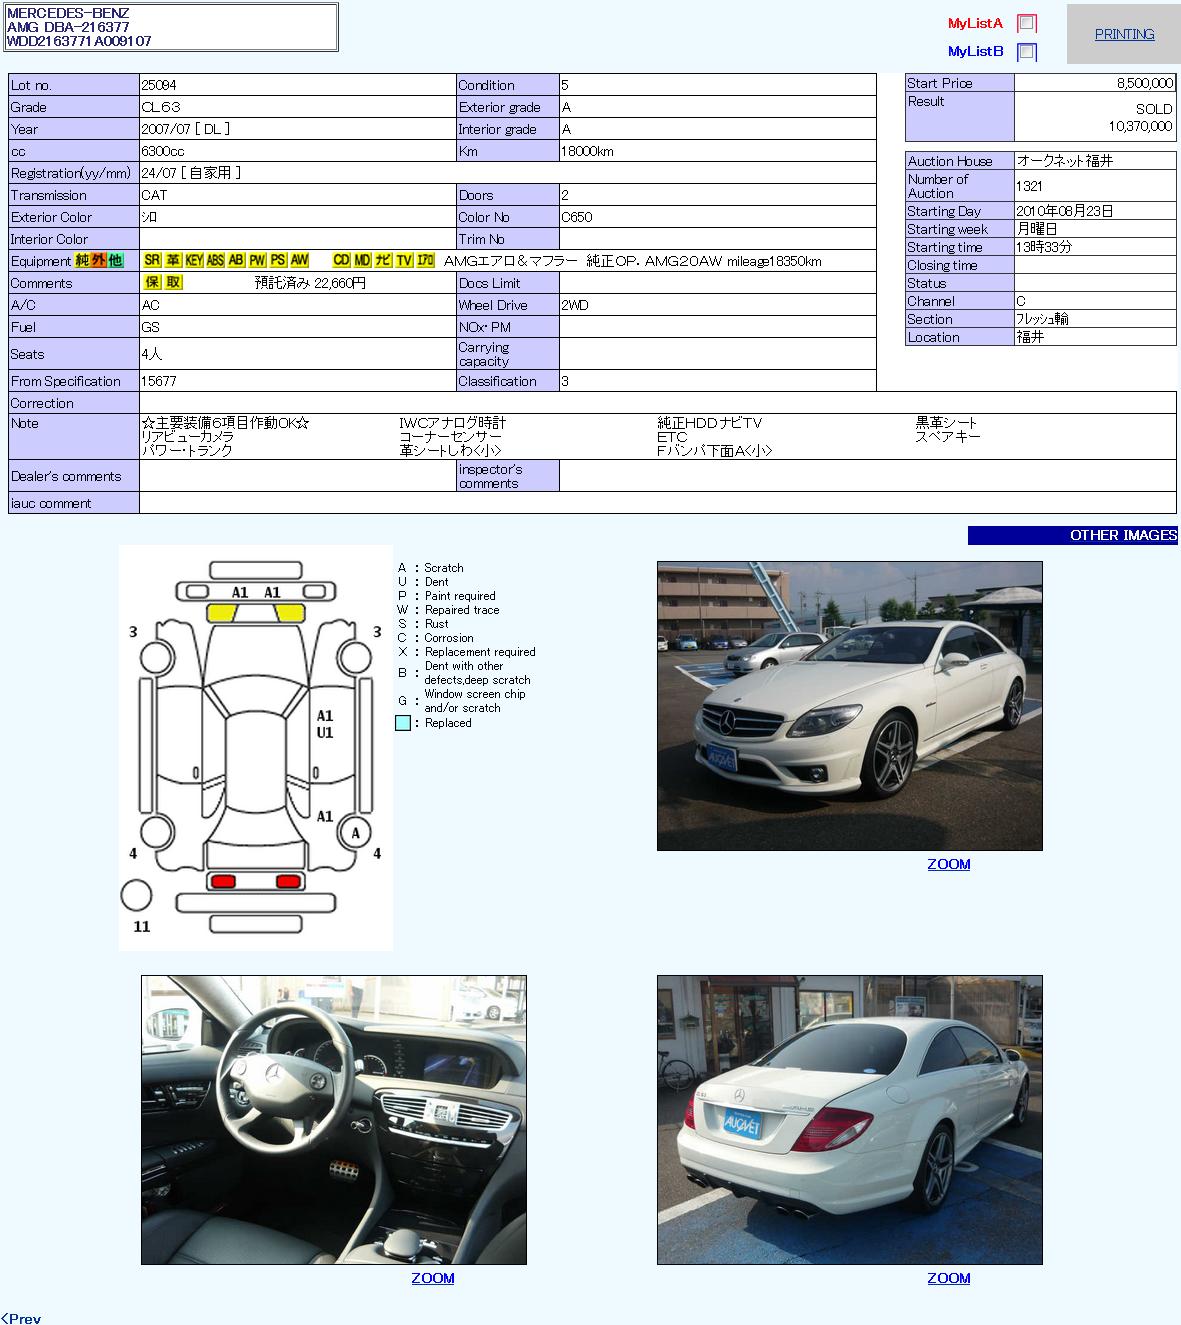This screenshot has height=1325, width=1181.
Task: Select the year value 2007/07 [ DL ]
Action: 186,129
